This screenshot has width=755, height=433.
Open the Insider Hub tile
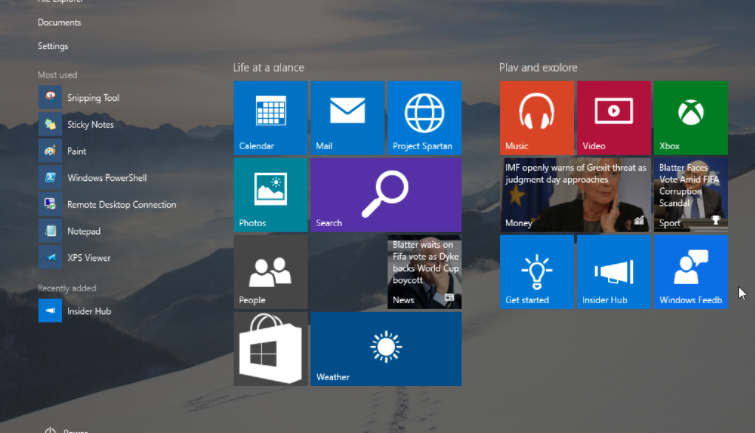(x=613, y=272)
